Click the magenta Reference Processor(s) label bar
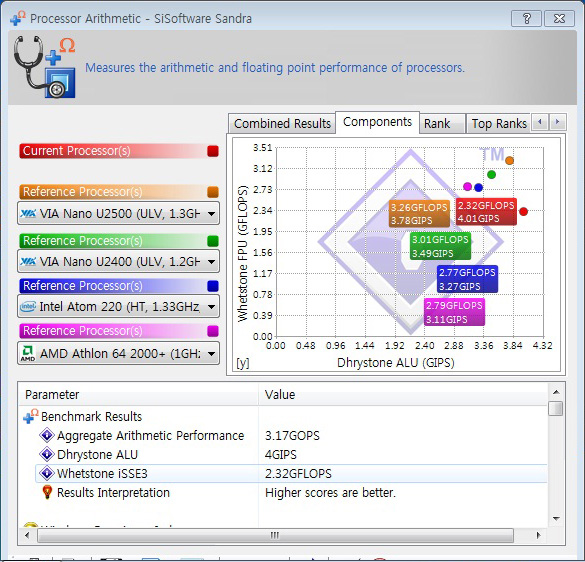Viewport: 585px width, 562px height. pos(119,331)
